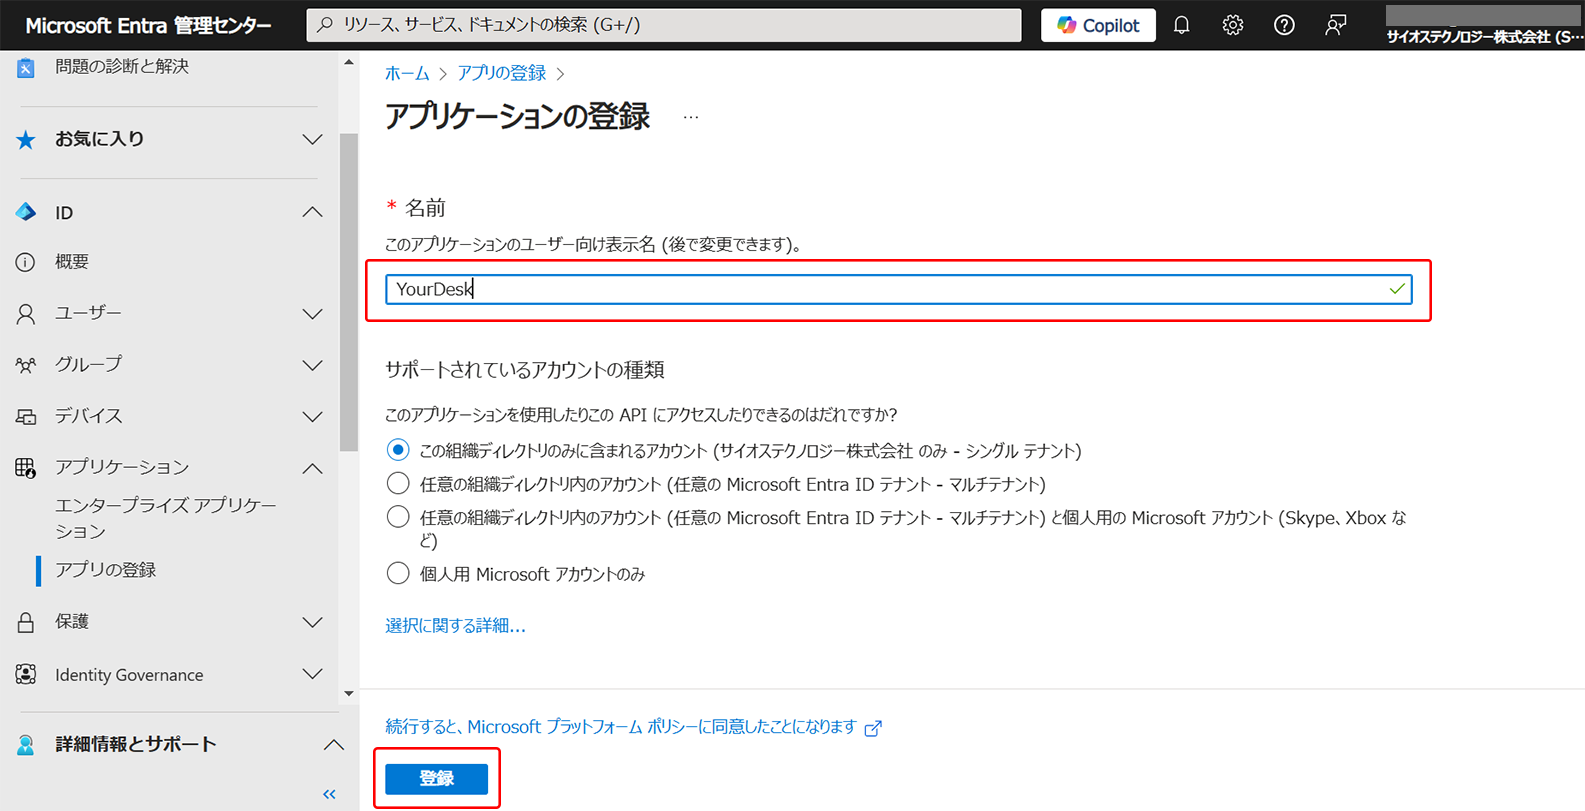Viewport: 1585px width, 811px height.
Task: Open 問題の診断と解決 wrench icon
Action: click(x=26, y=67)
